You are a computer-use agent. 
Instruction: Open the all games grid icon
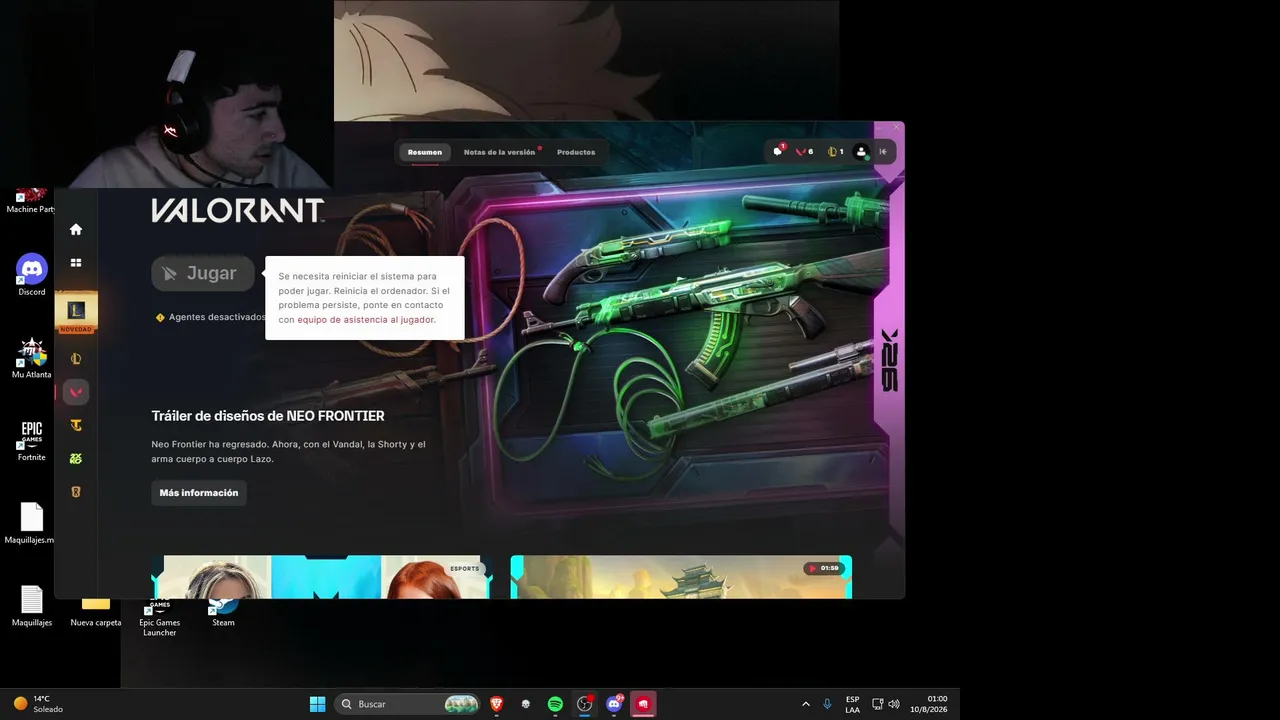[x=76, y=263]
